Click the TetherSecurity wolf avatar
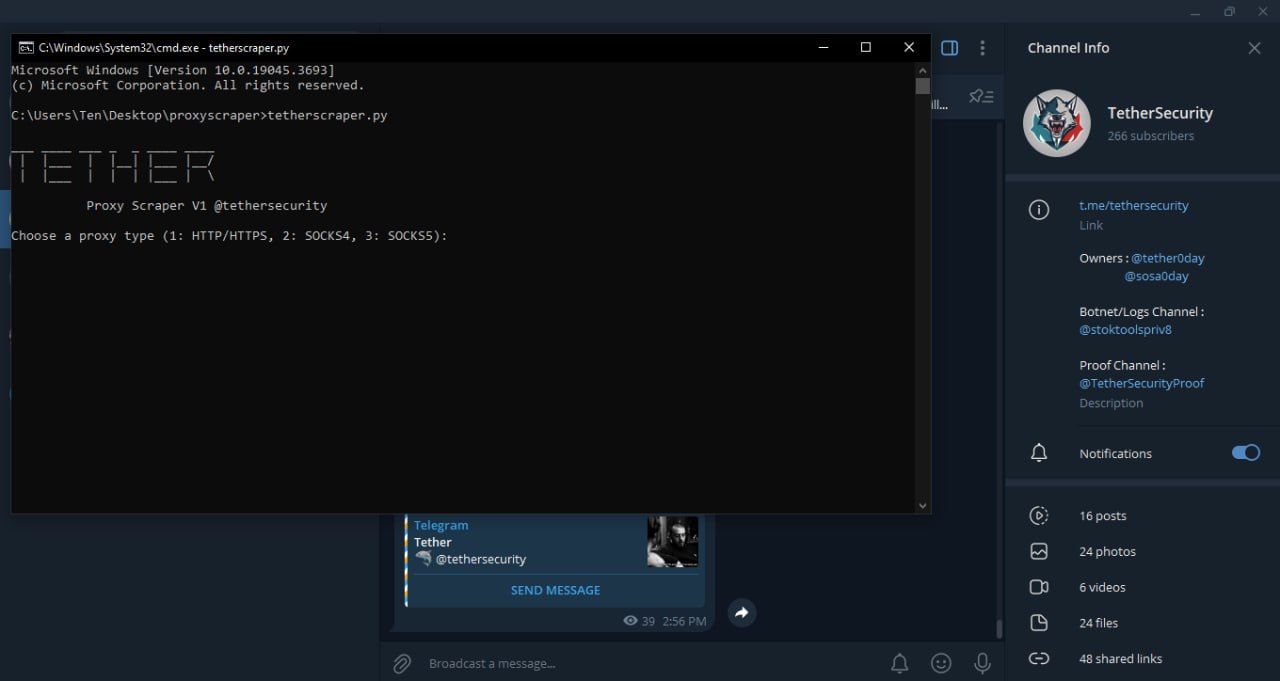 tap(1056, 124)
